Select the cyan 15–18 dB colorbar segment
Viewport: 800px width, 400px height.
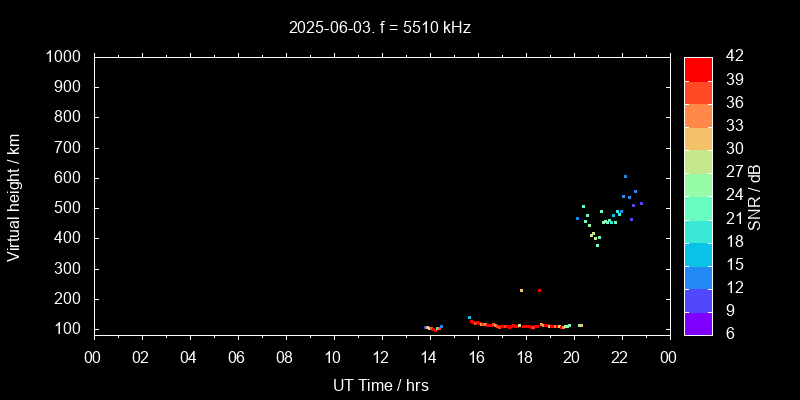click(x=698, y=253)
